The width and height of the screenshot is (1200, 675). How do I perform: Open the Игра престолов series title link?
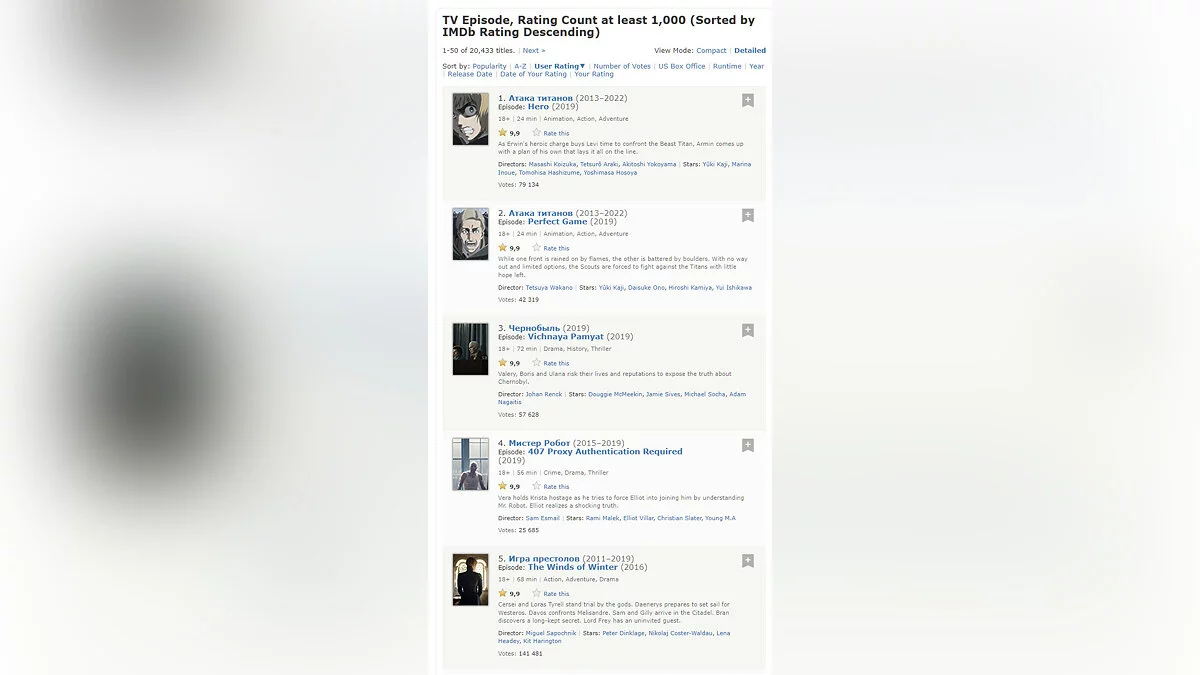[544, 558]
